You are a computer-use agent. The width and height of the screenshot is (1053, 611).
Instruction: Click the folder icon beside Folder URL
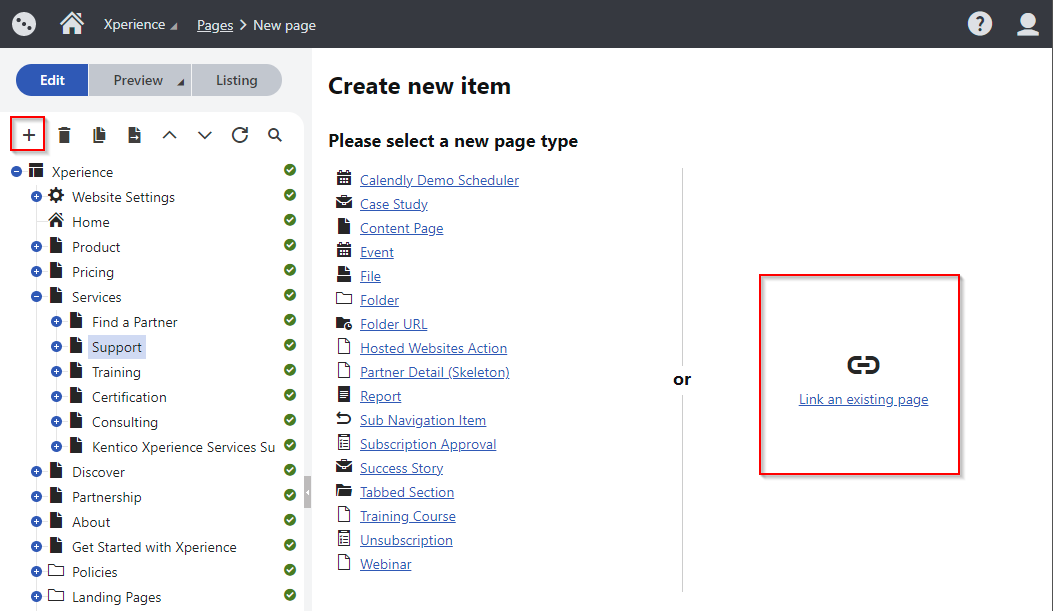click(x=344, y=323)
